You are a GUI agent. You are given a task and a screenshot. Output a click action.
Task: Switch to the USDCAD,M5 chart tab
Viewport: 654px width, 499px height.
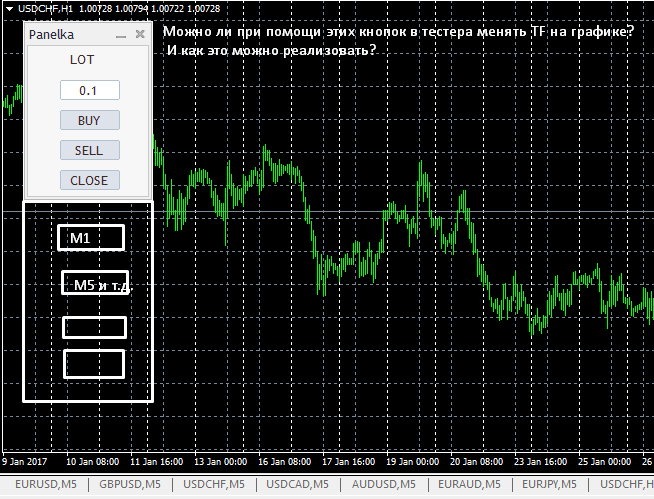[297, 484]
